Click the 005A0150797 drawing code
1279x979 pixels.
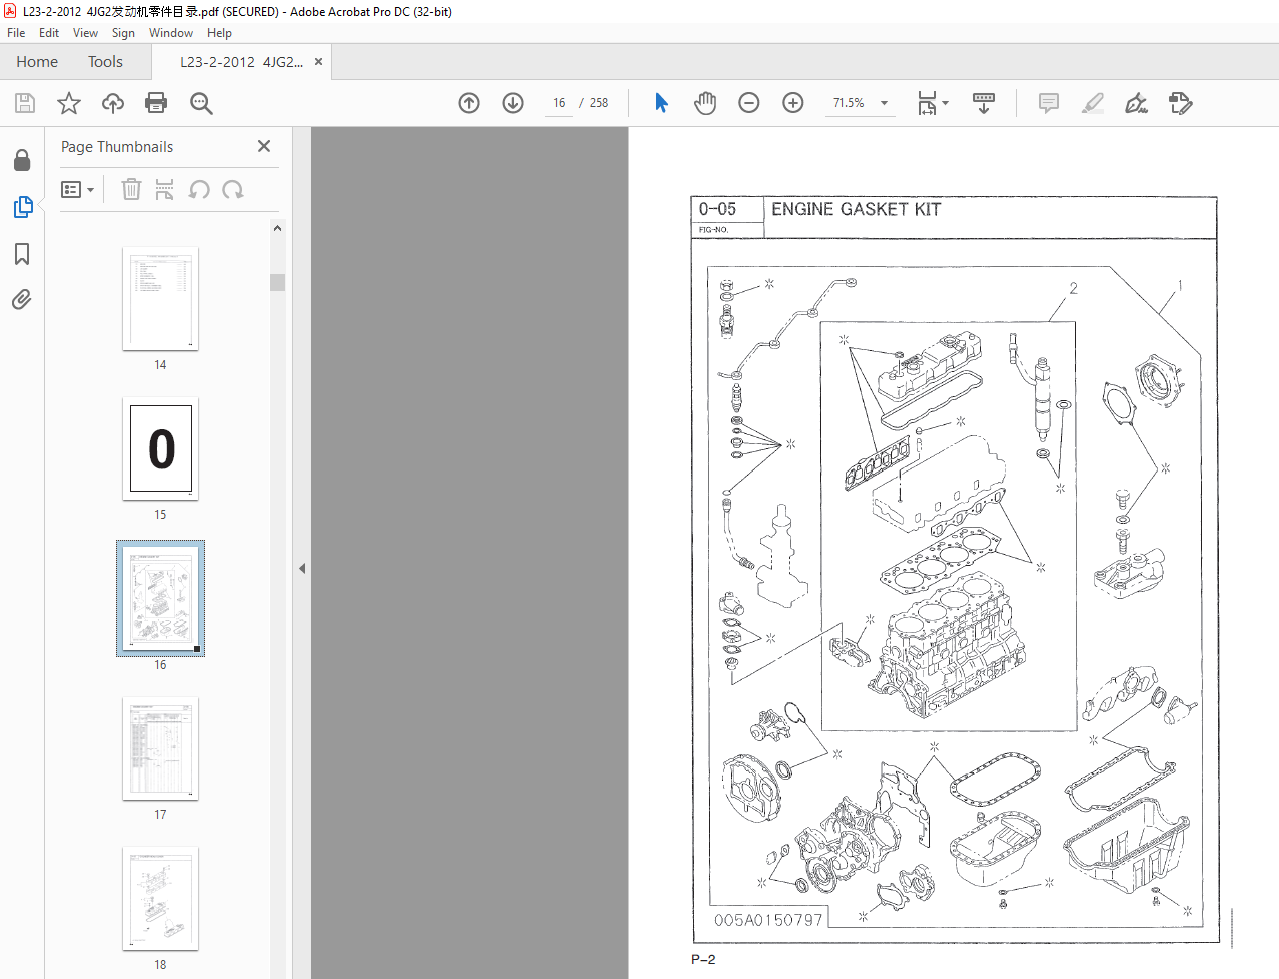(x=768, y=920)
